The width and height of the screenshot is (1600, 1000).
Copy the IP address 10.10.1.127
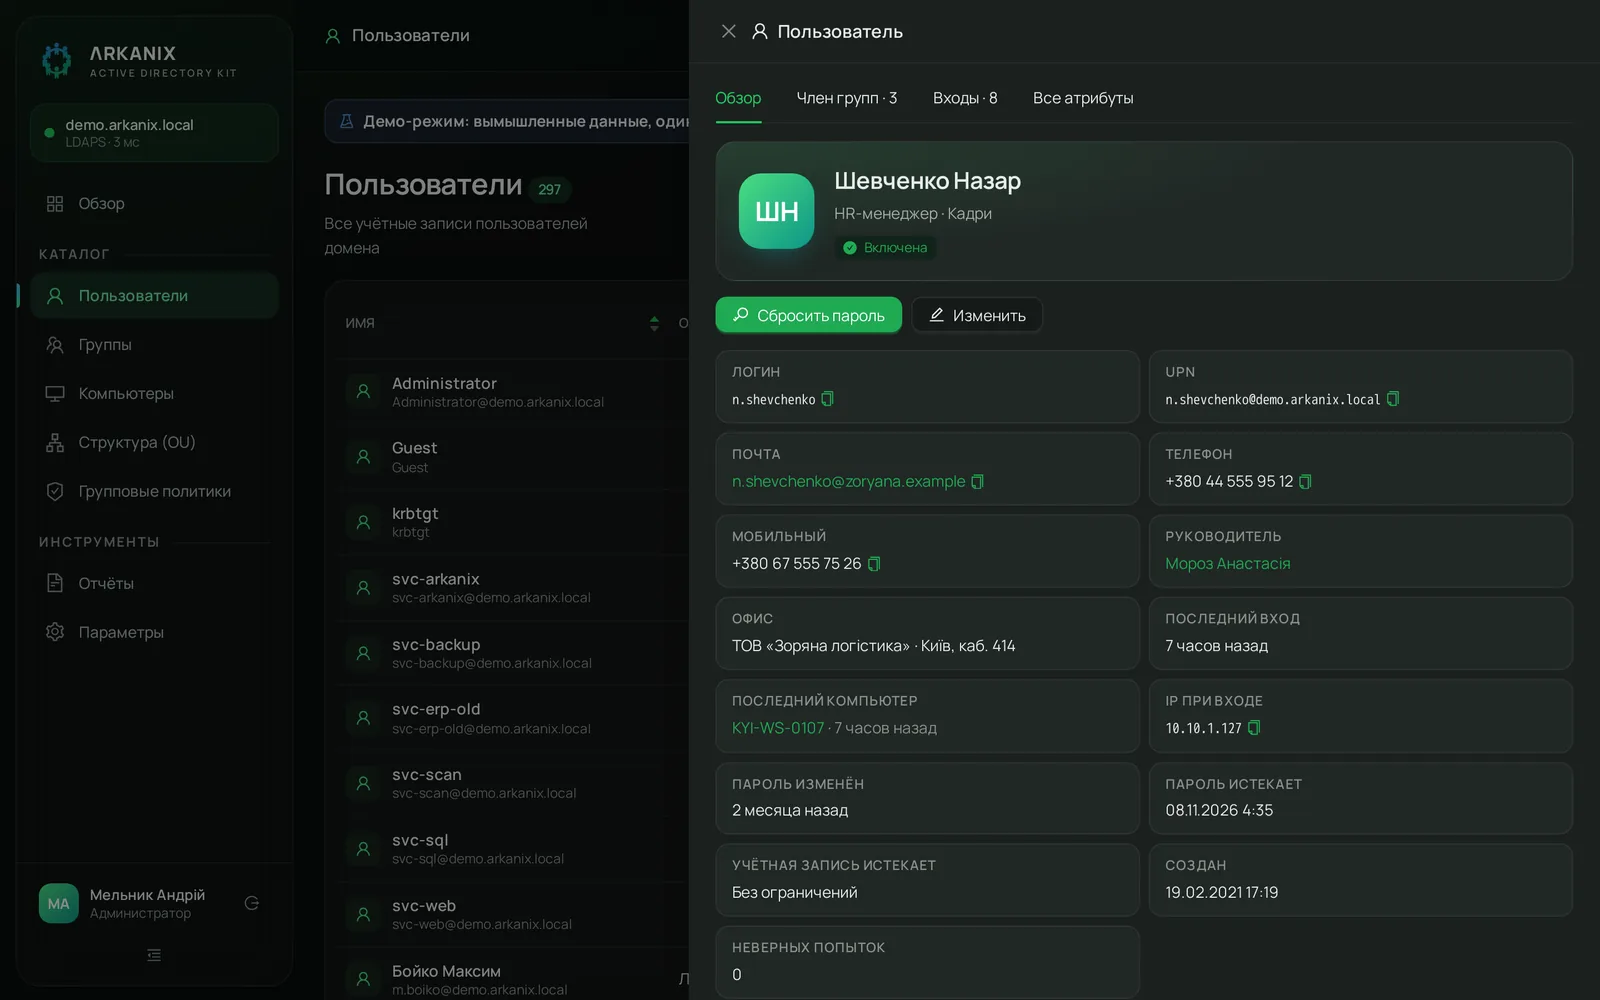click(x=1254, y=728)
